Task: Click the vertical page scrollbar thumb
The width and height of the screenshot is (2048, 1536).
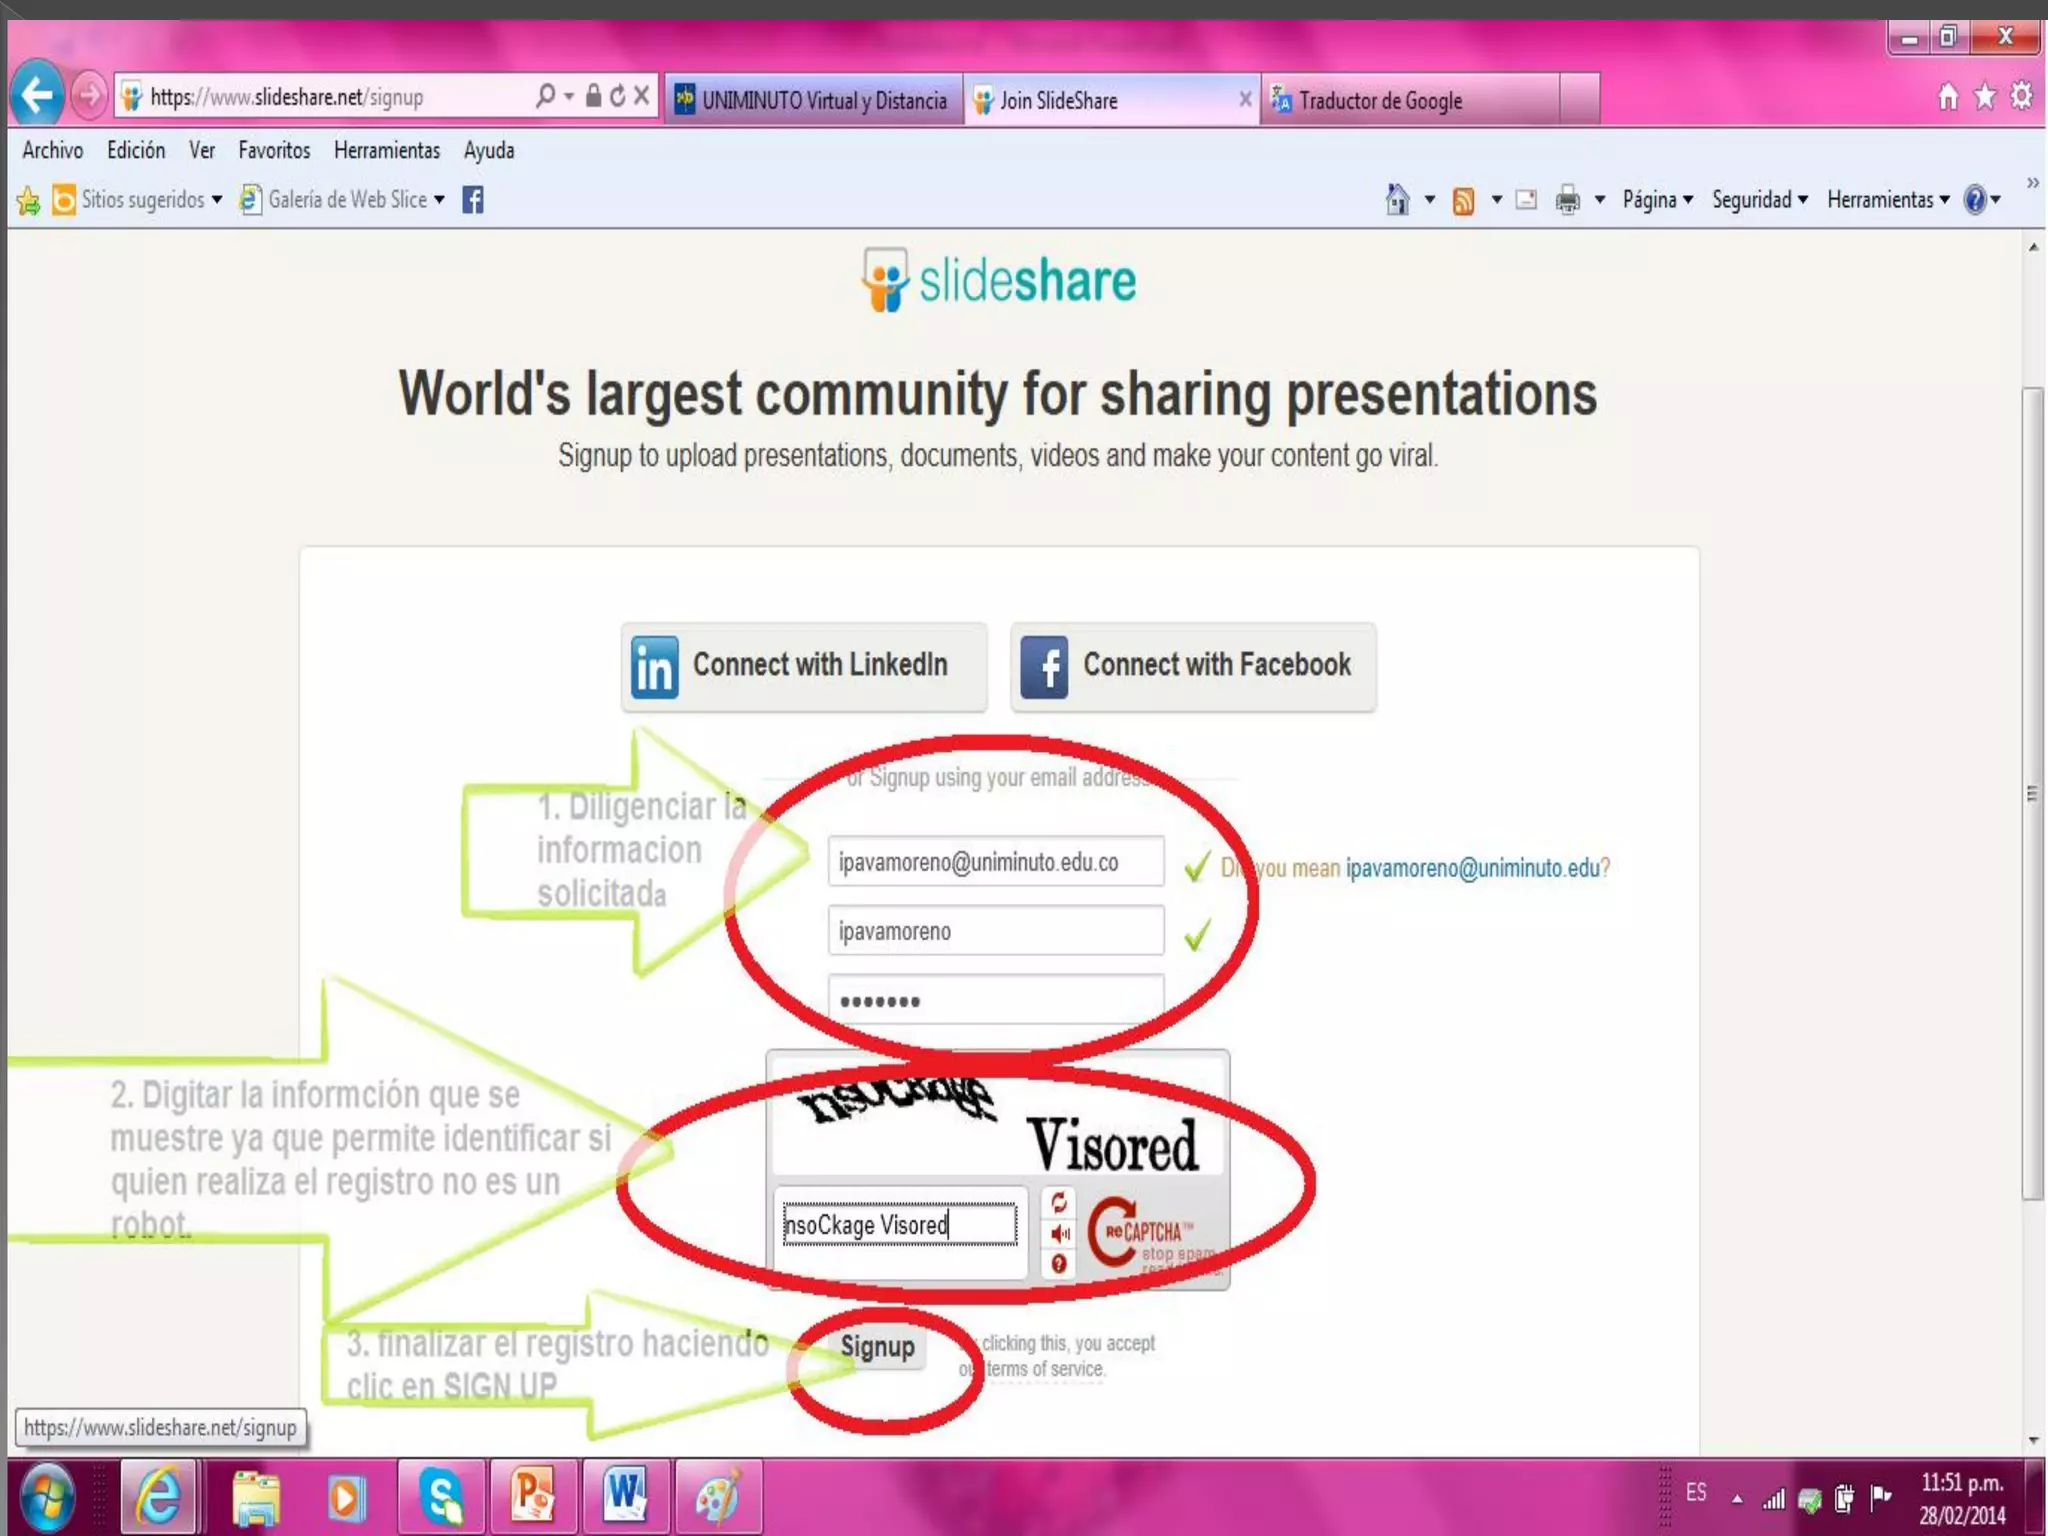Action: (2032, 792)
